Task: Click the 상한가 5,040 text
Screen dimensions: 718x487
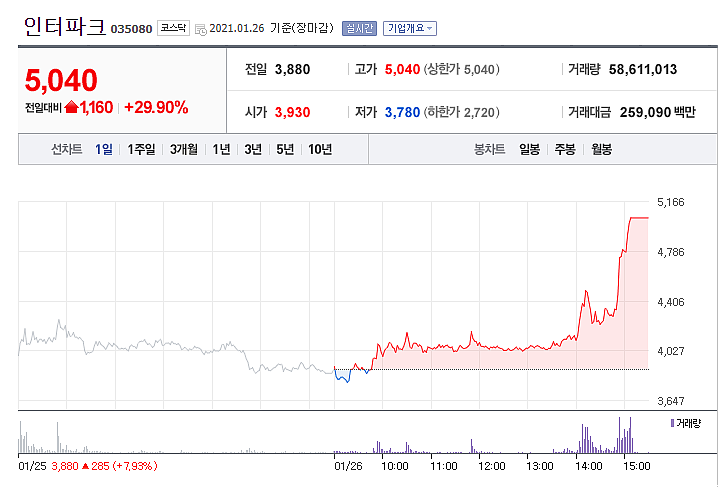Action: point(462,70)
